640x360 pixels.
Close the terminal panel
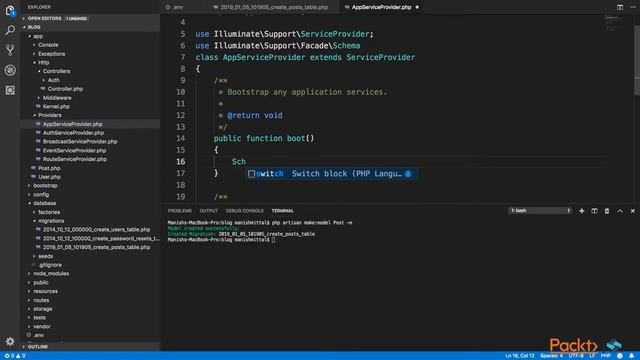633,211
